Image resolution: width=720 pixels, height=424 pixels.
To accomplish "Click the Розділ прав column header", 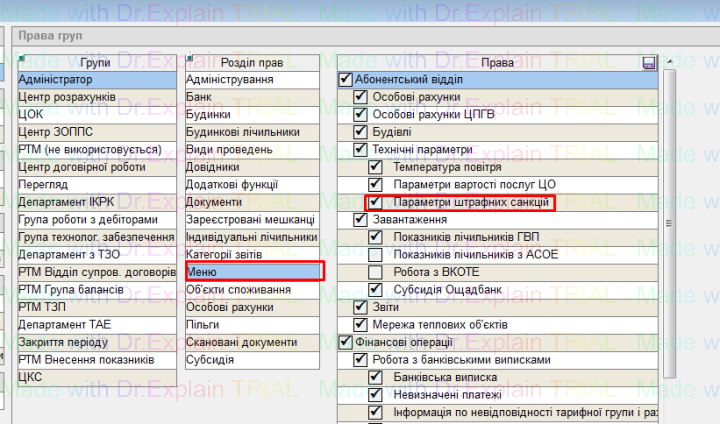I will (255, 62).
